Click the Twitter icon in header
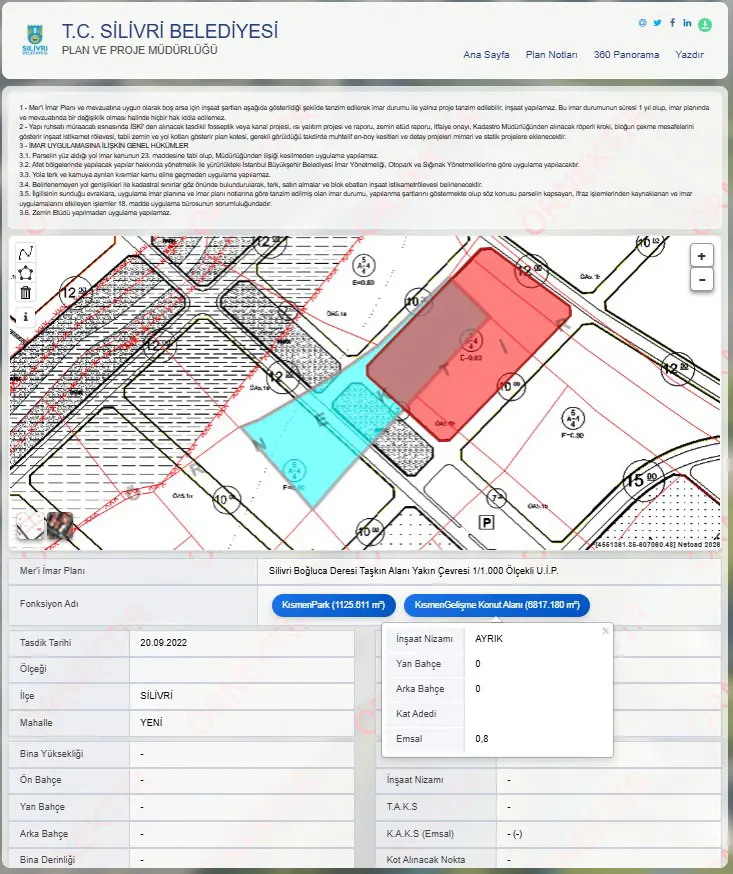Image resolution: width=733 pixels, height=874 pixels. (657, 23)
